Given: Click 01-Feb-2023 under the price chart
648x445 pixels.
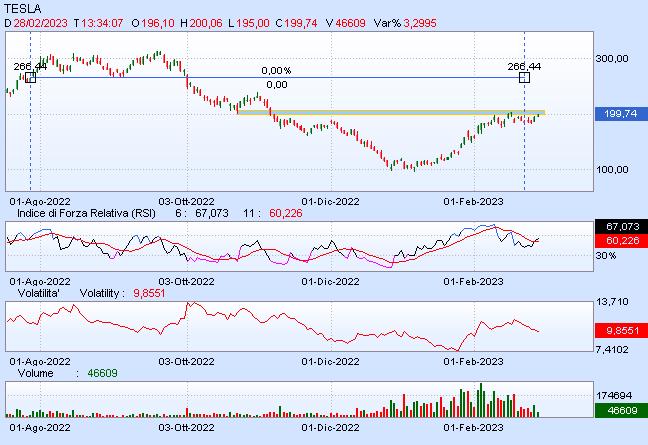Looking at the screenshot, I should [473, 202].
